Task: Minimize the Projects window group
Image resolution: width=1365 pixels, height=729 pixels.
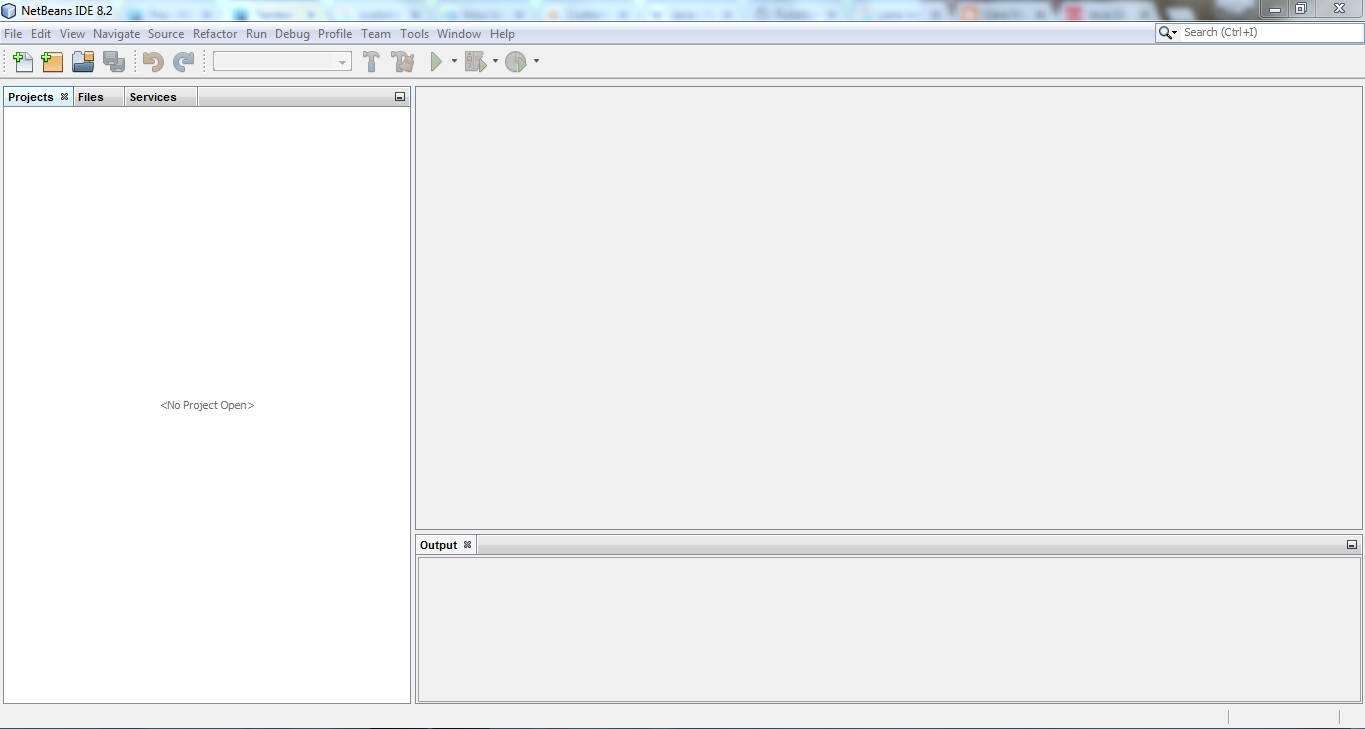Action: coord(400,97)
